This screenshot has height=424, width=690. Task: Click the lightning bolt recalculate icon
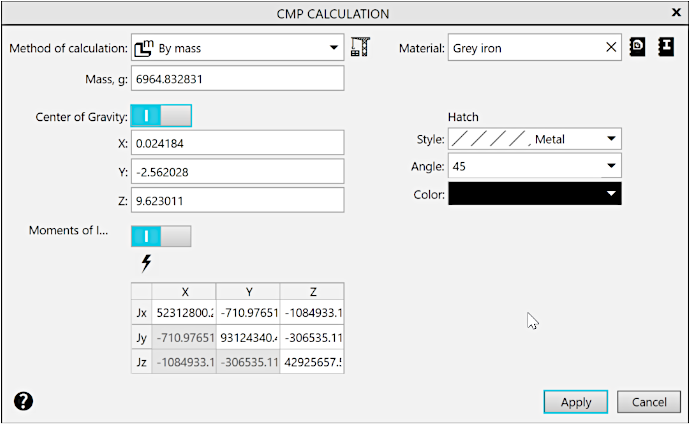pyautogui.click(x=146, y=263)
